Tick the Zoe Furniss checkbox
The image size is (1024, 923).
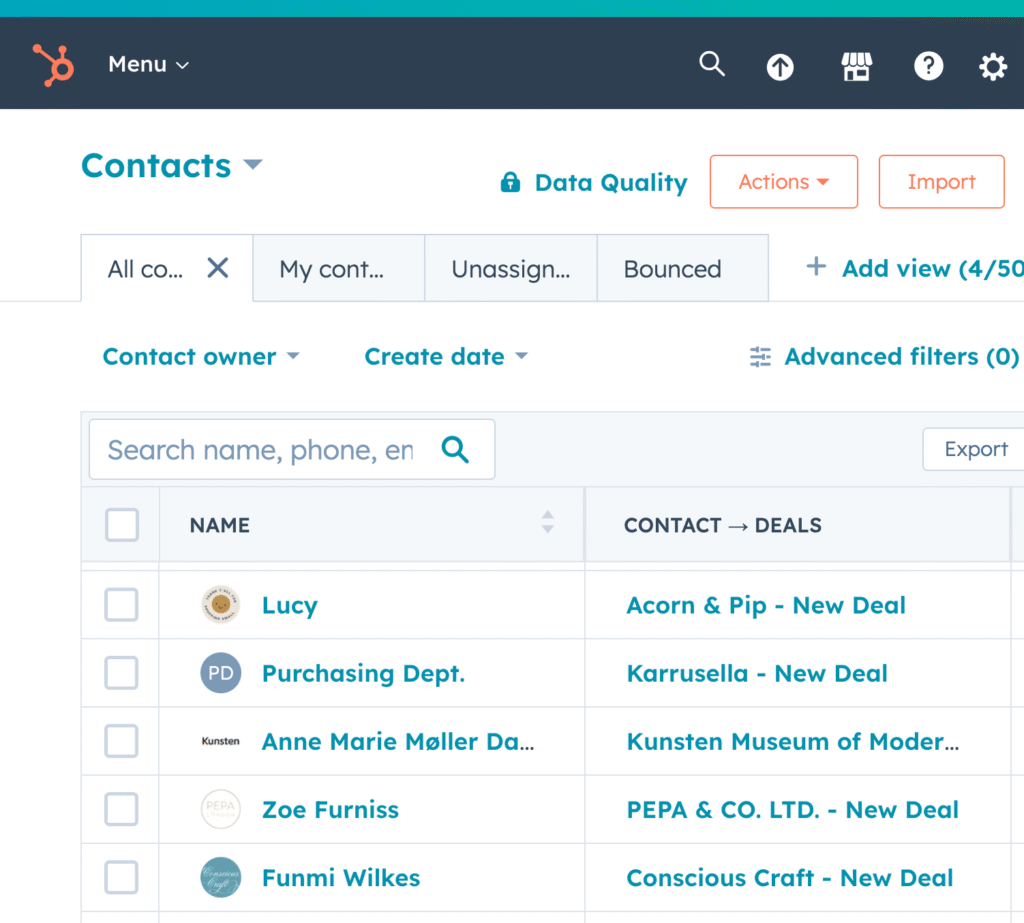(121, 809)
